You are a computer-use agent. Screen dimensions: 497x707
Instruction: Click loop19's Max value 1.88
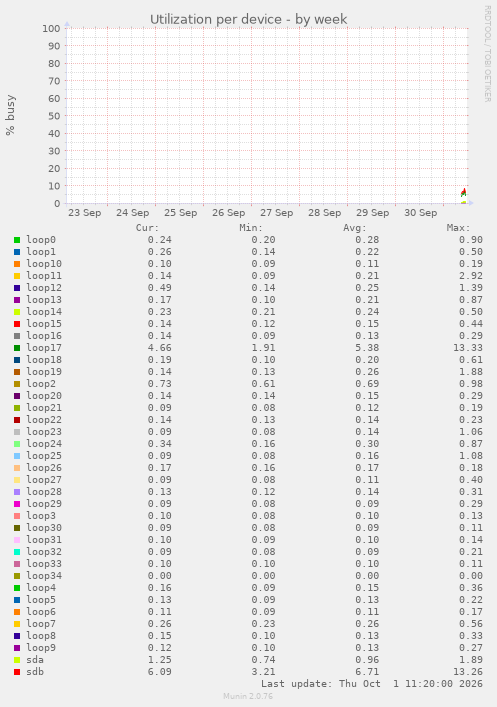click(471, 372)
